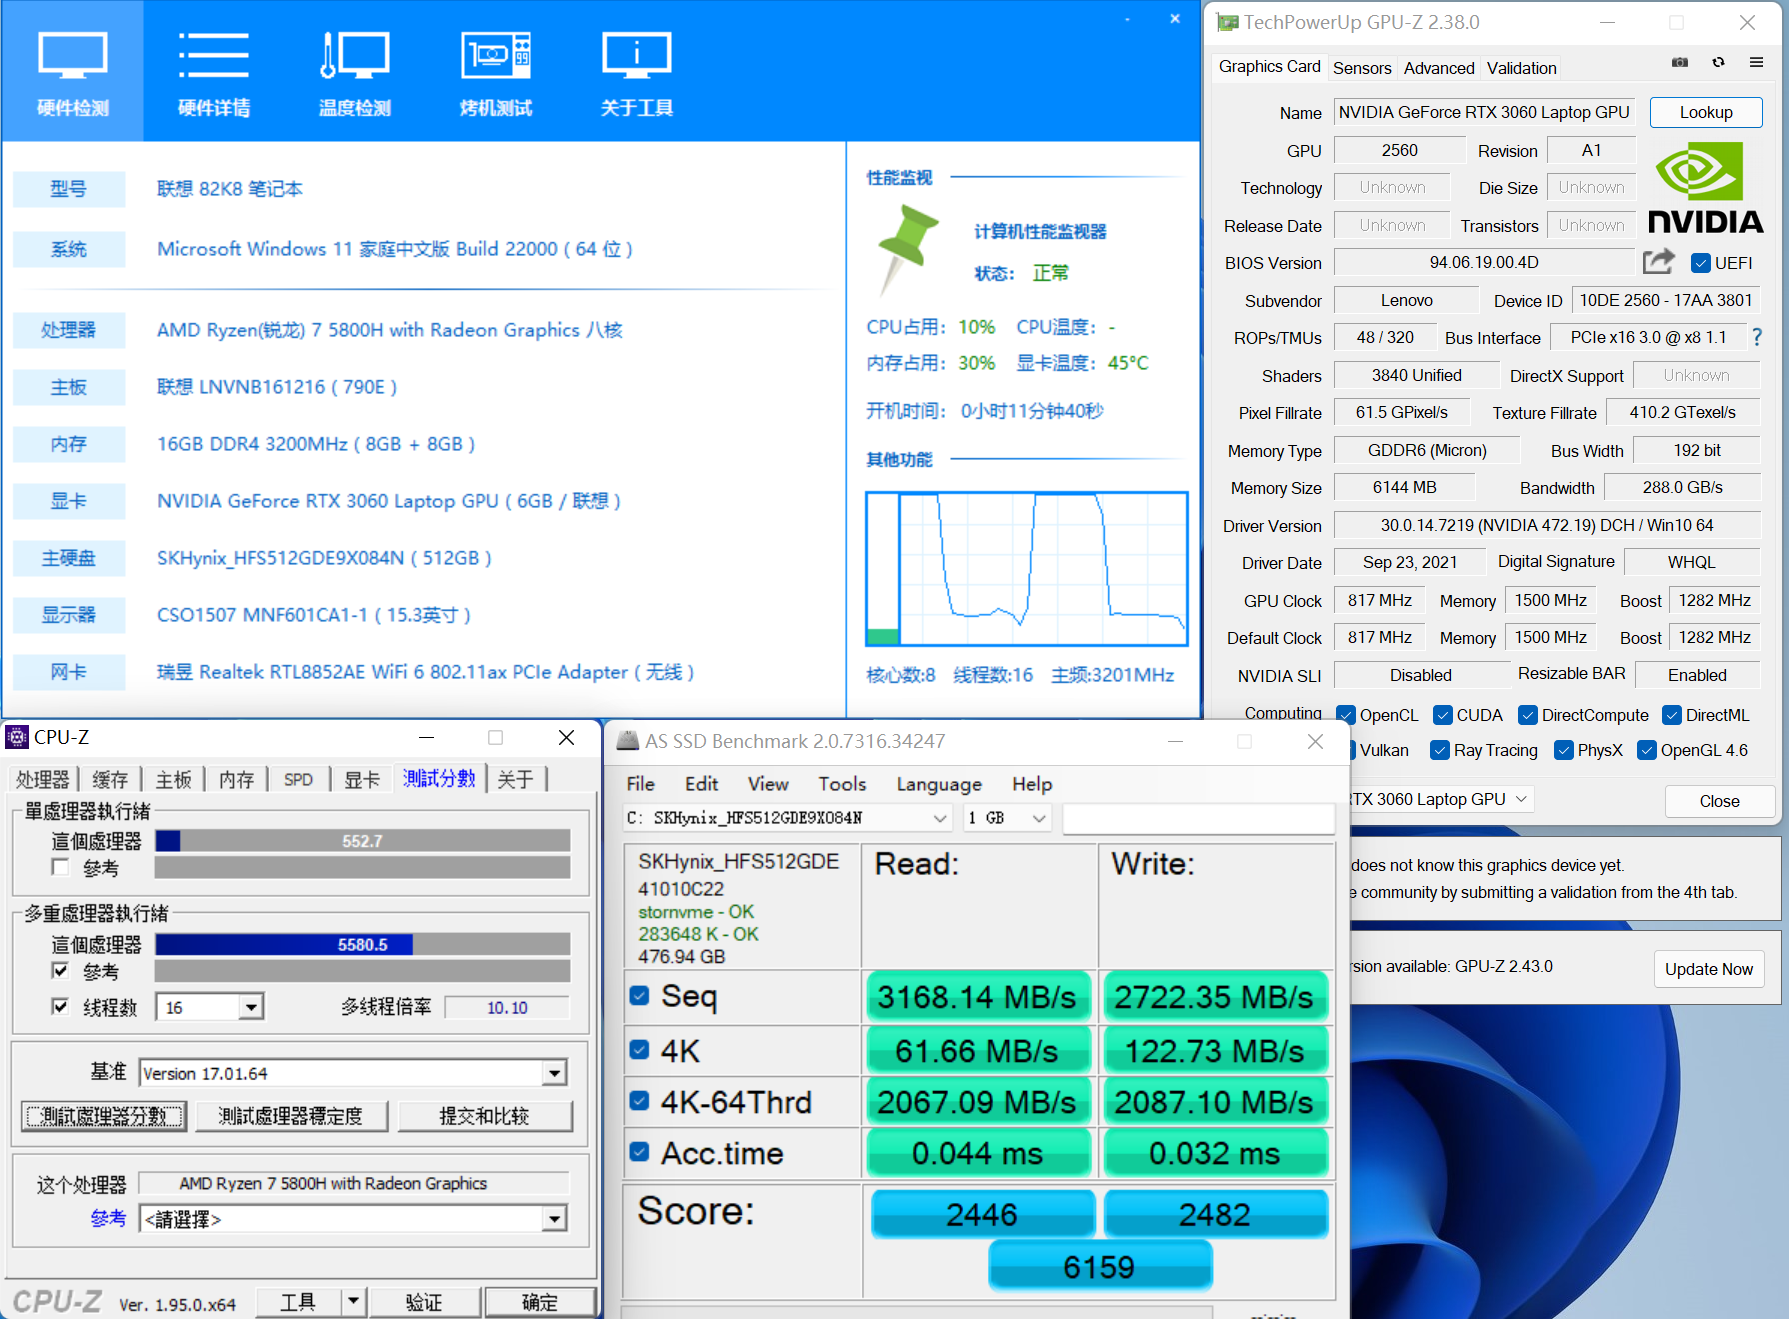Viewport: 1789px width, 1319px height.
Task: Click the CPU usage history graph
Action: pos(1027,569)
